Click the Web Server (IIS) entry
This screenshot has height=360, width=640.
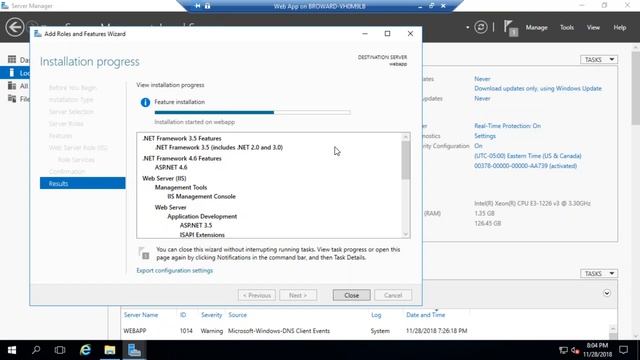[x=164, y=178]
